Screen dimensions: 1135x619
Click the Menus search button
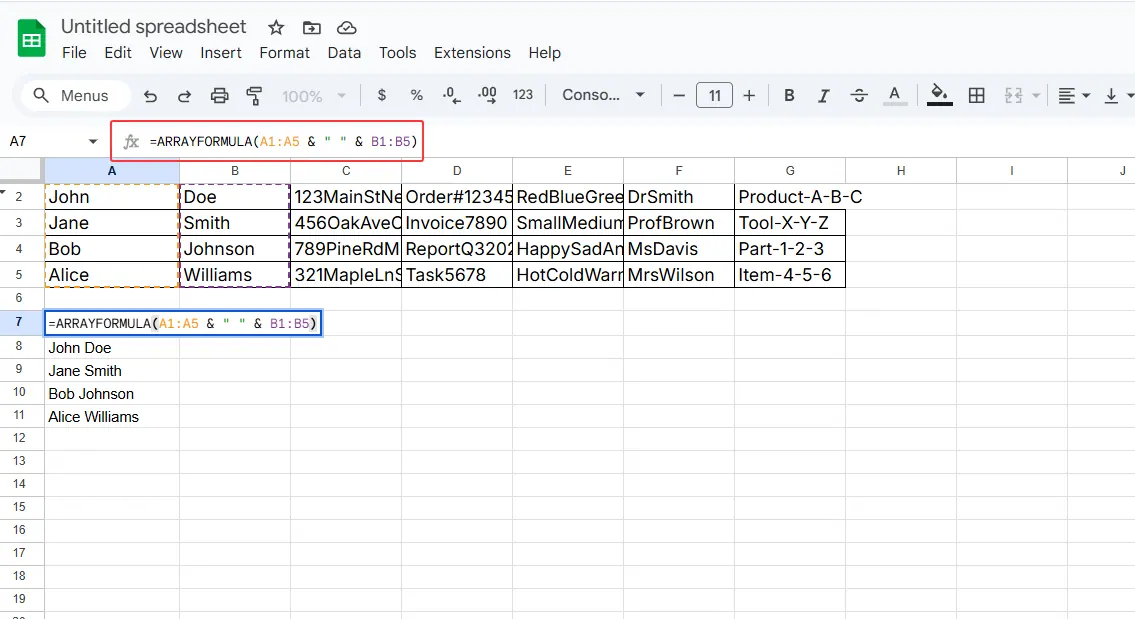(71, 96)
